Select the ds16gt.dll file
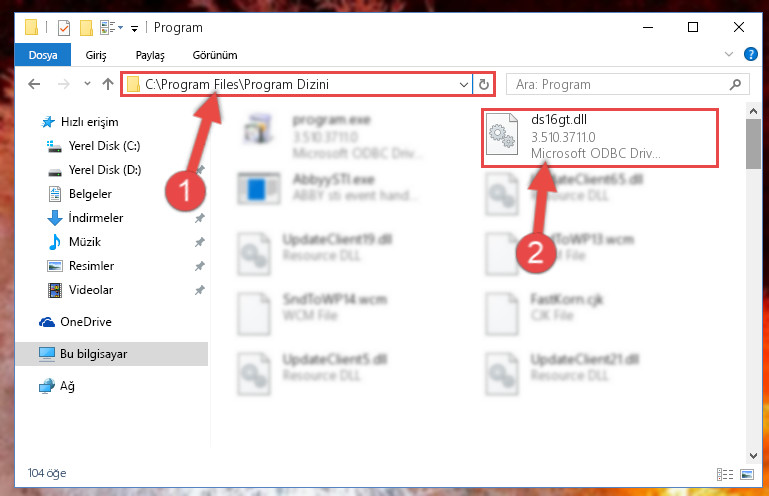769x496 pixels. click(x=600, y=138)
